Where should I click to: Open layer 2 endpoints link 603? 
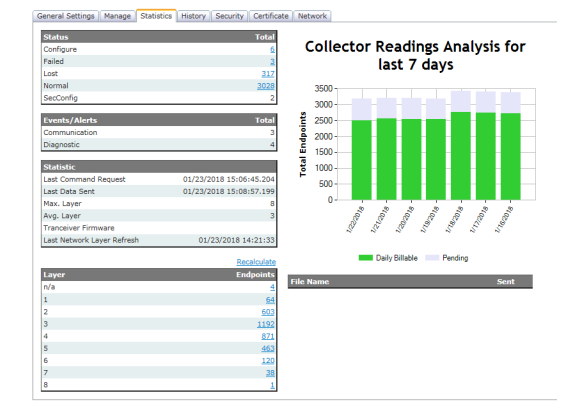[268, 312]
